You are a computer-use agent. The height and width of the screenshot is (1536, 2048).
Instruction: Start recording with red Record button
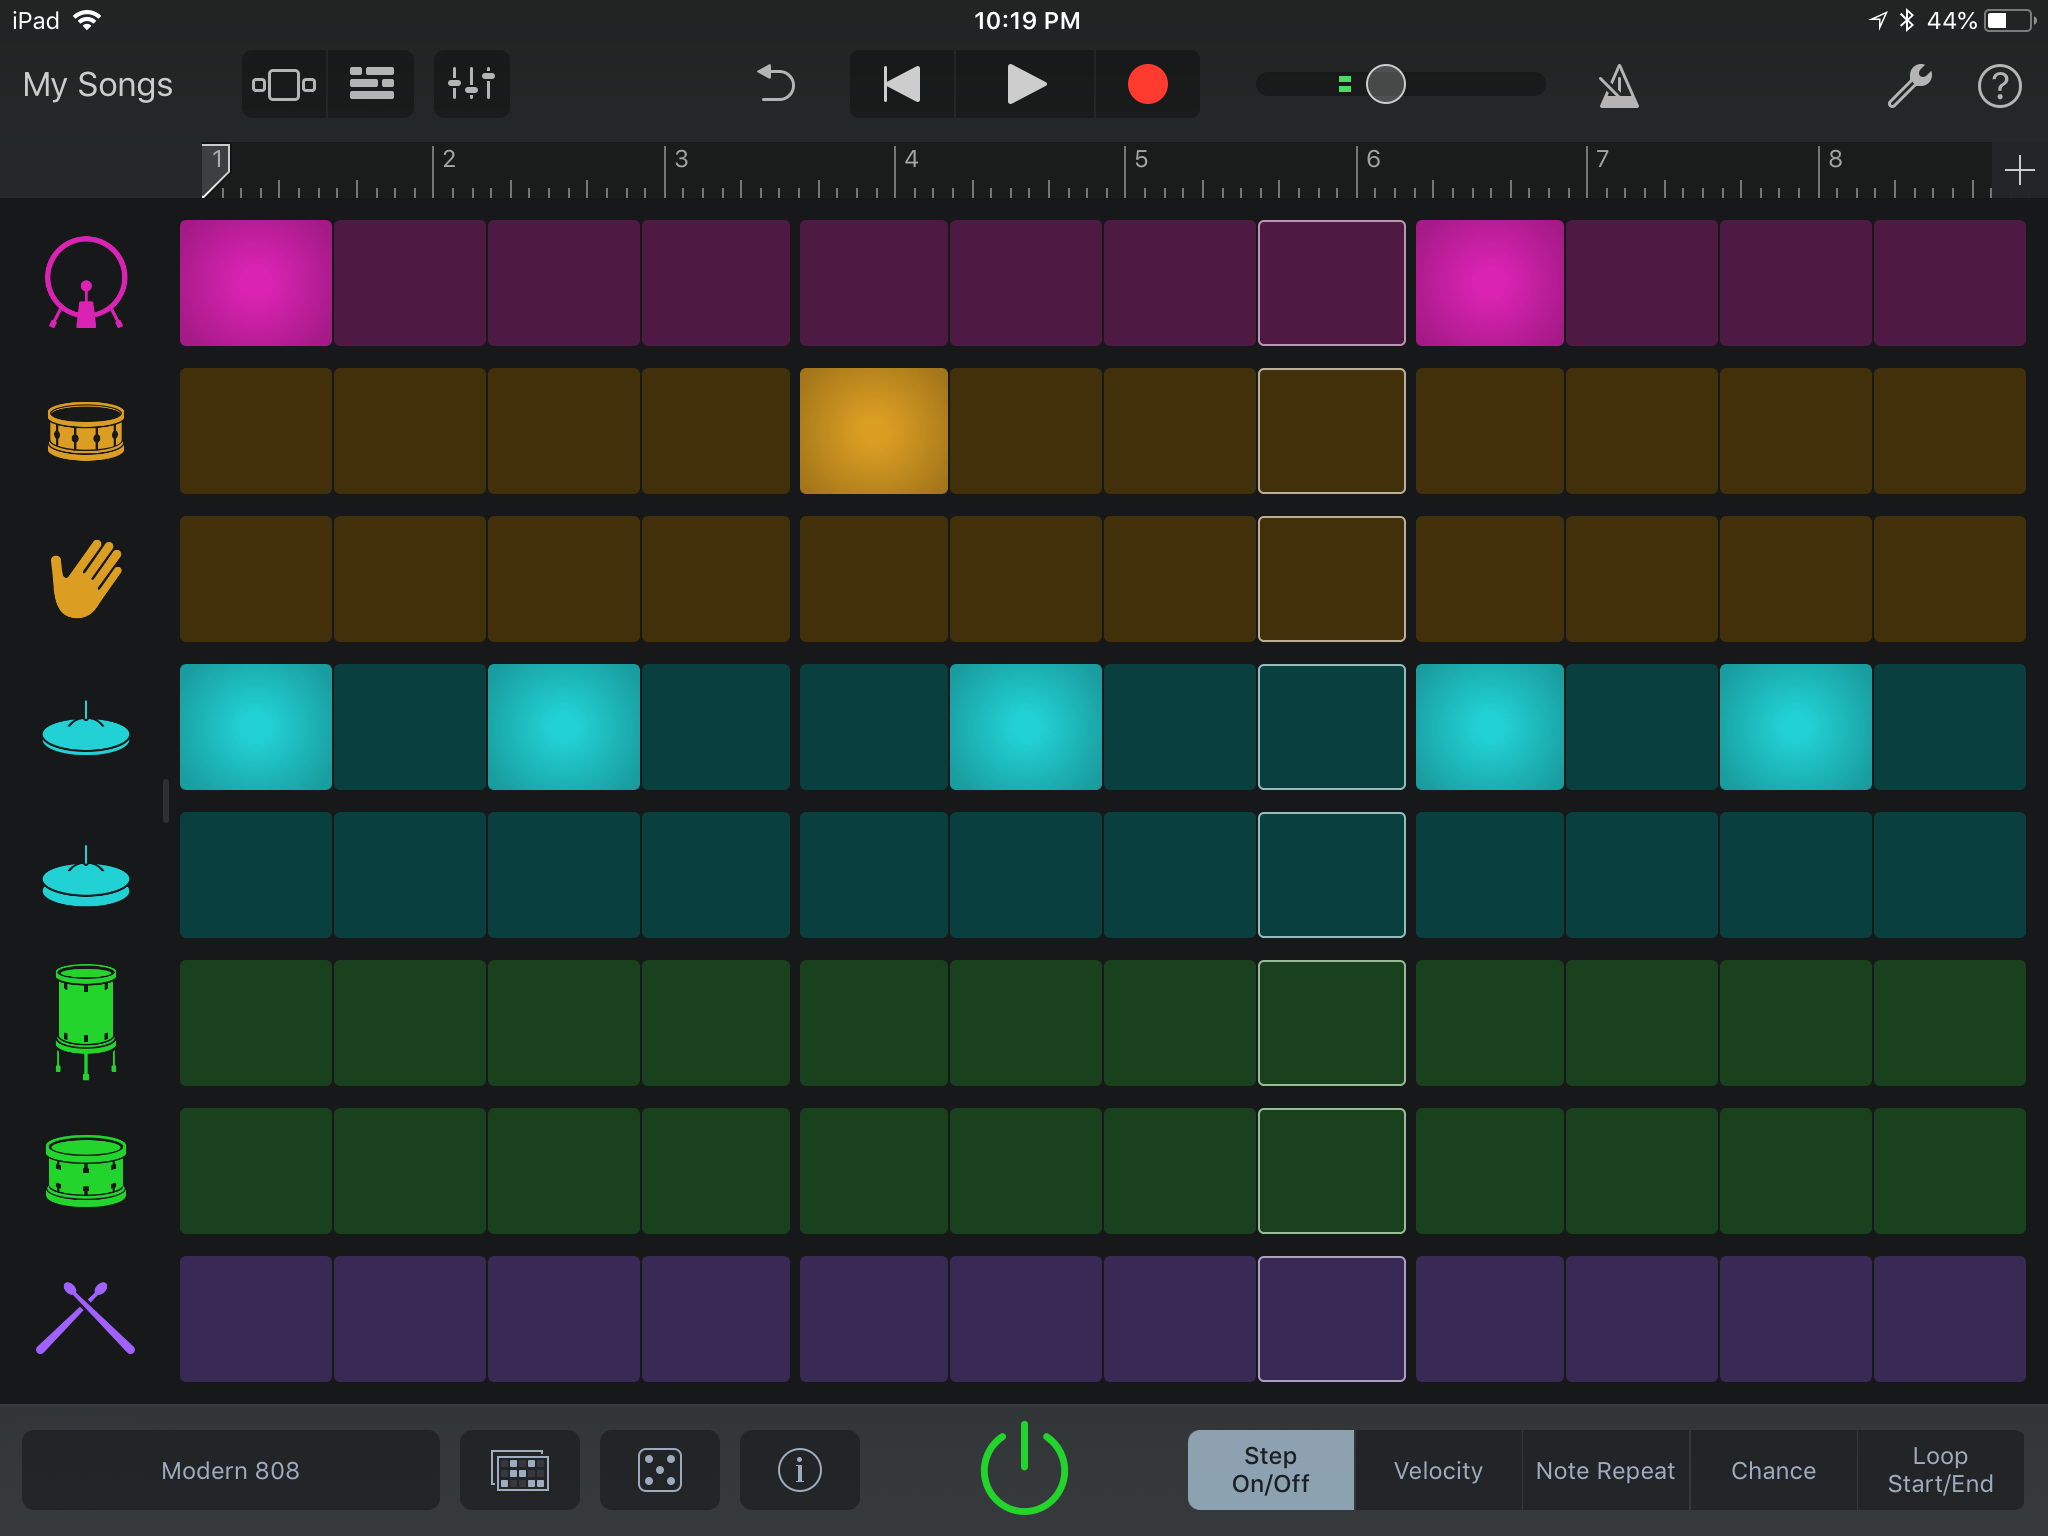[x=1147, y=85]
